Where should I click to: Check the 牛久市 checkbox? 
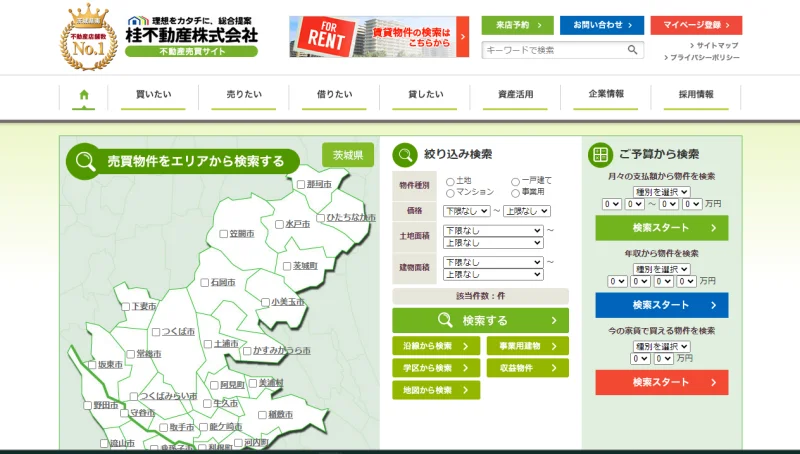(207, 403)
